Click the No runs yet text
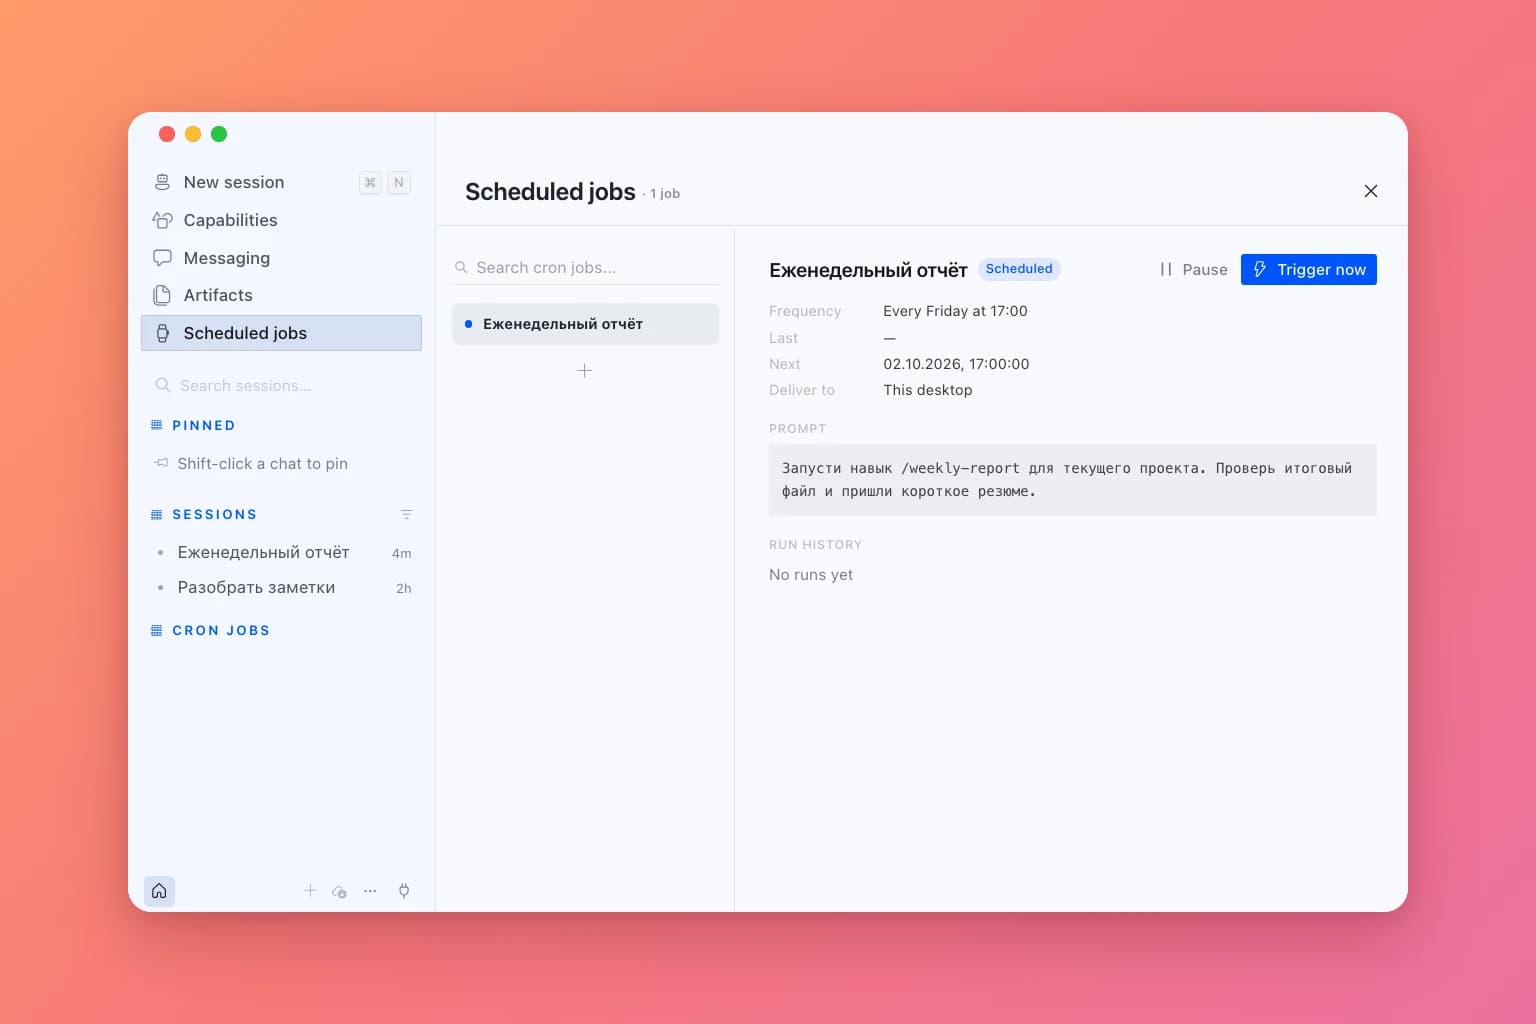1536x1024 pixels. pos(811,575)
